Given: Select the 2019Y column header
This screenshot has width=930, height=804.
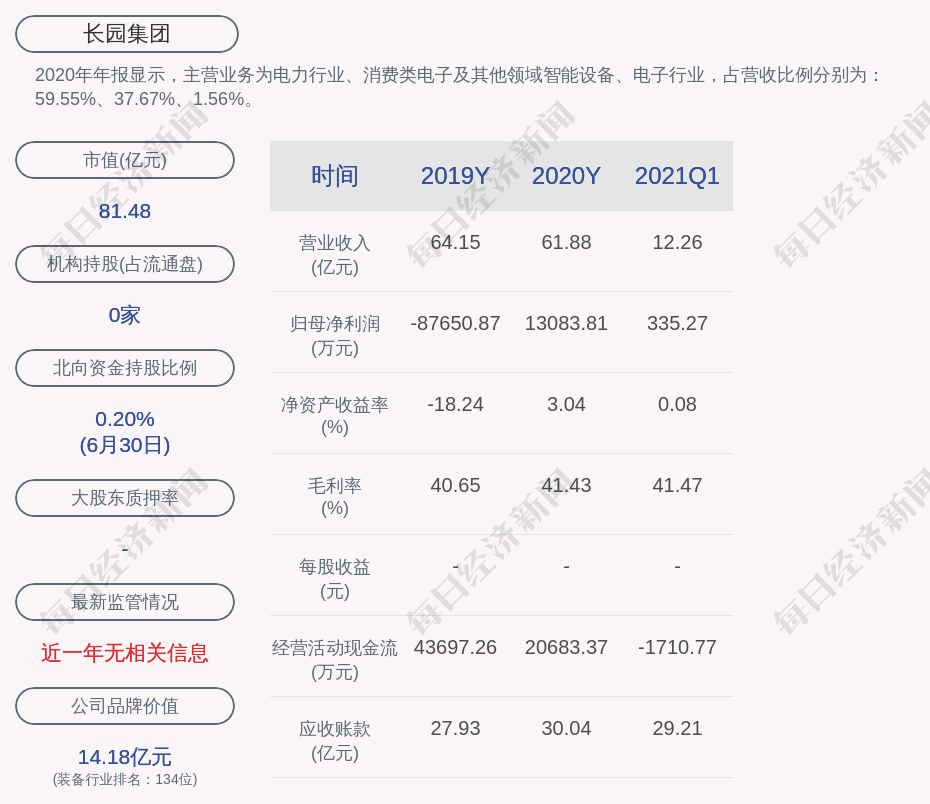Looking at the screenshot, I should [455, 176].
